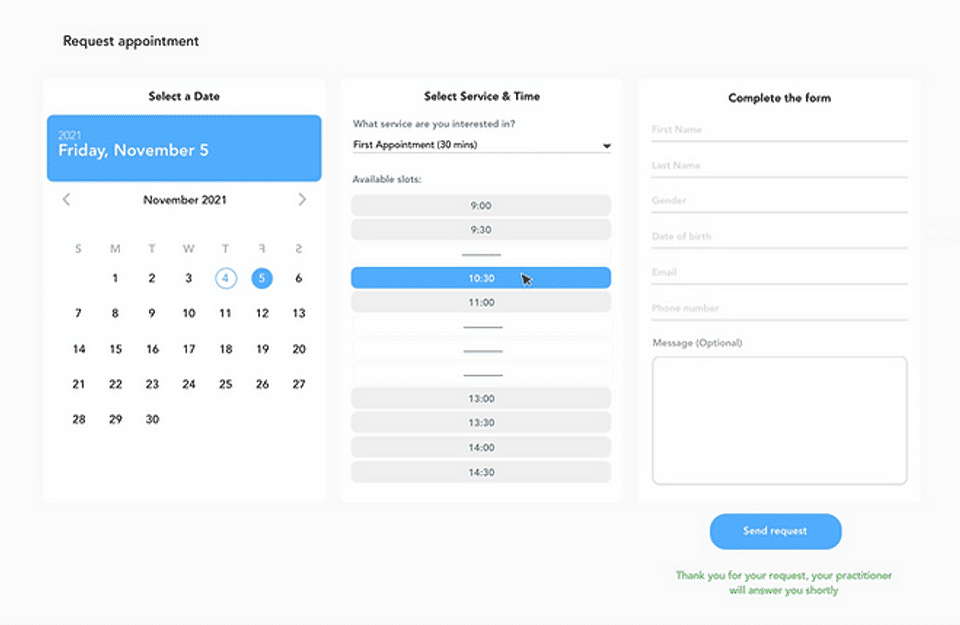This screenshot has width=960, height=625.
Task: Go to next month arrow
Action: tap(302, 200)
